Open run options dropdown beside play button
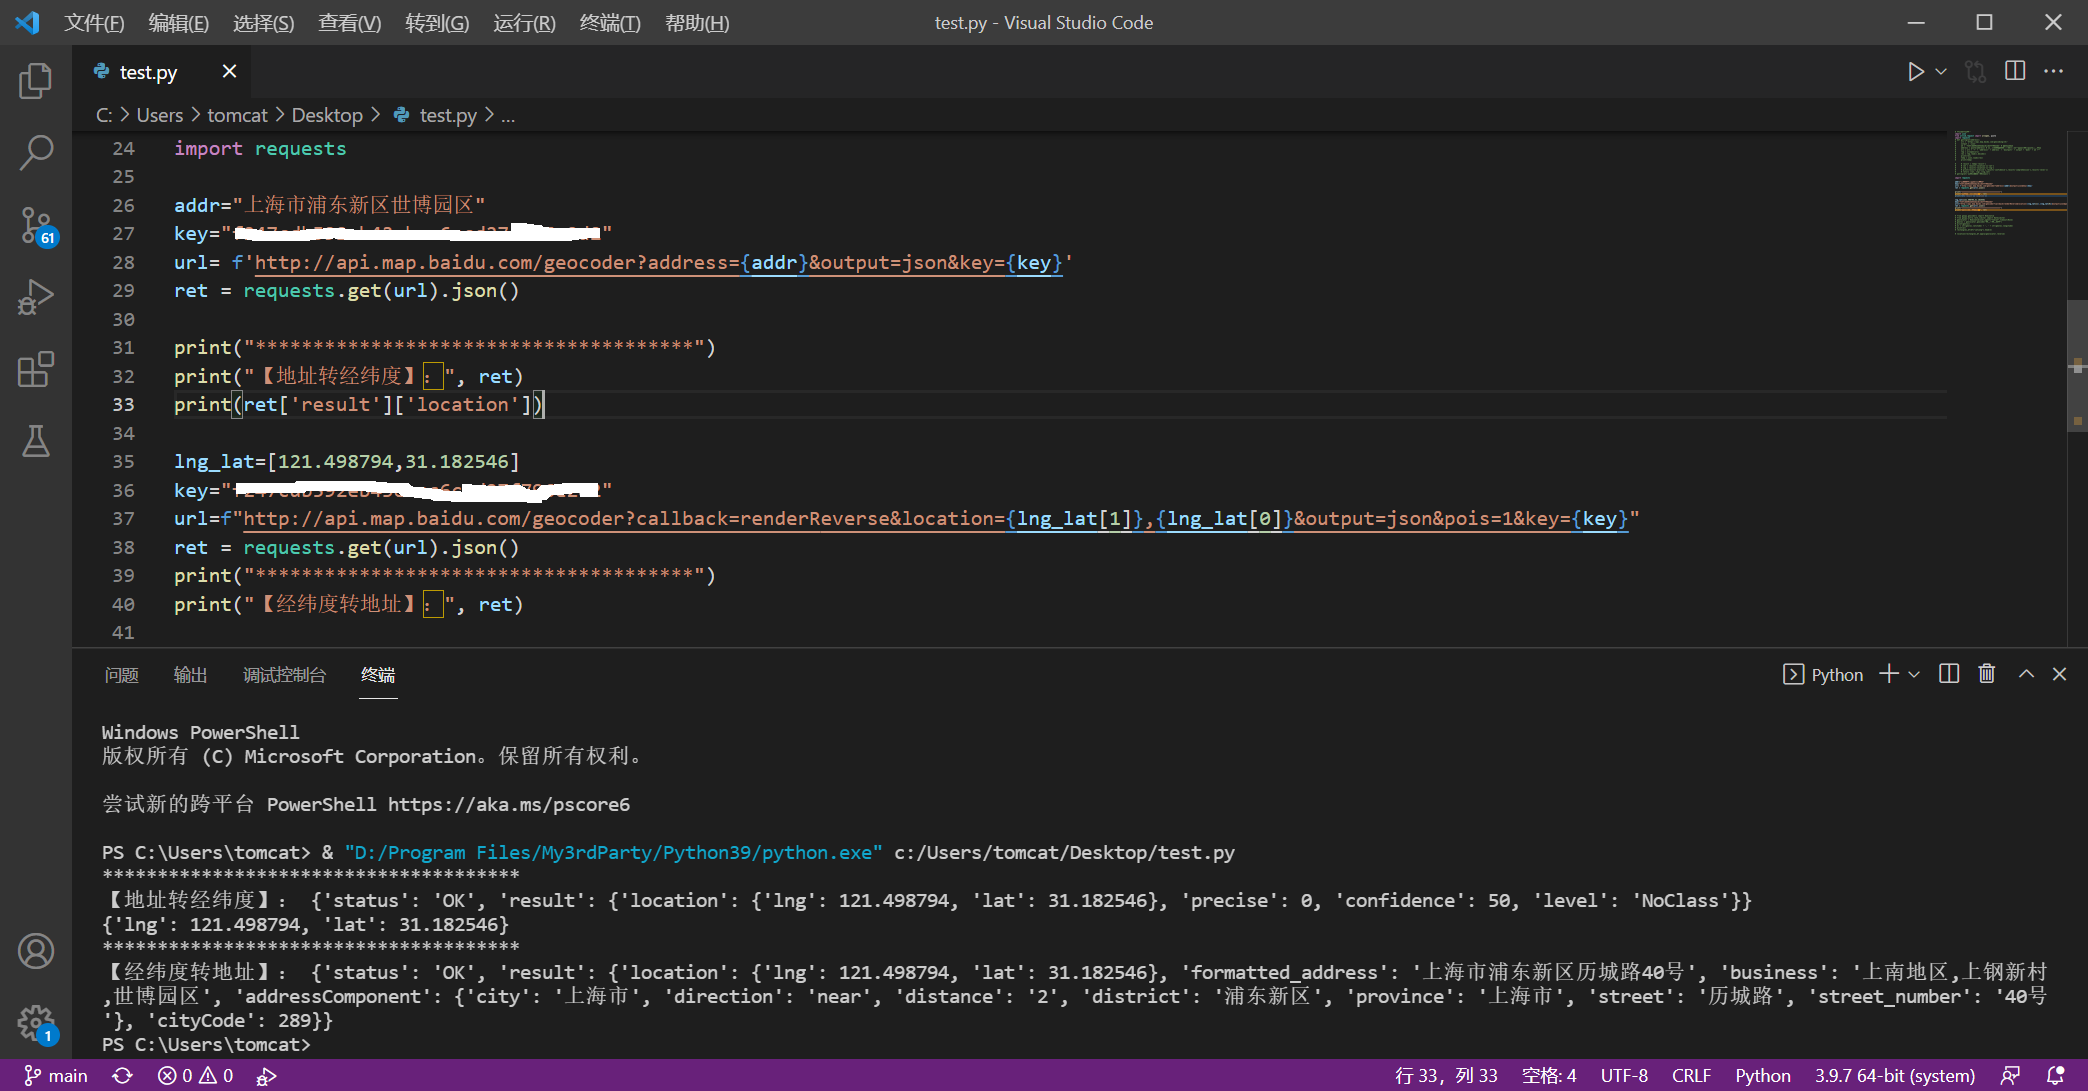This screenshot has width=2088, height=1091. click(x=1940, y=71)
